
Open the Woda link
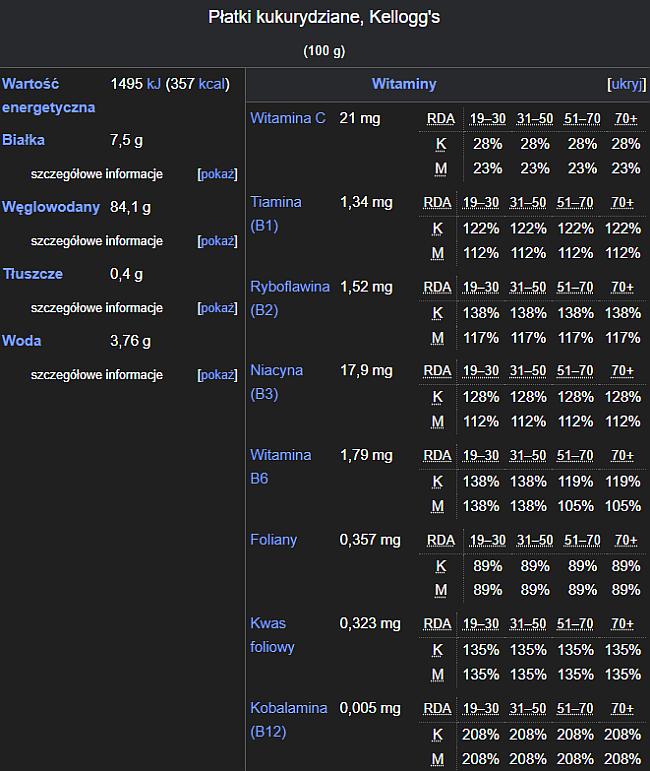point(22,341)
